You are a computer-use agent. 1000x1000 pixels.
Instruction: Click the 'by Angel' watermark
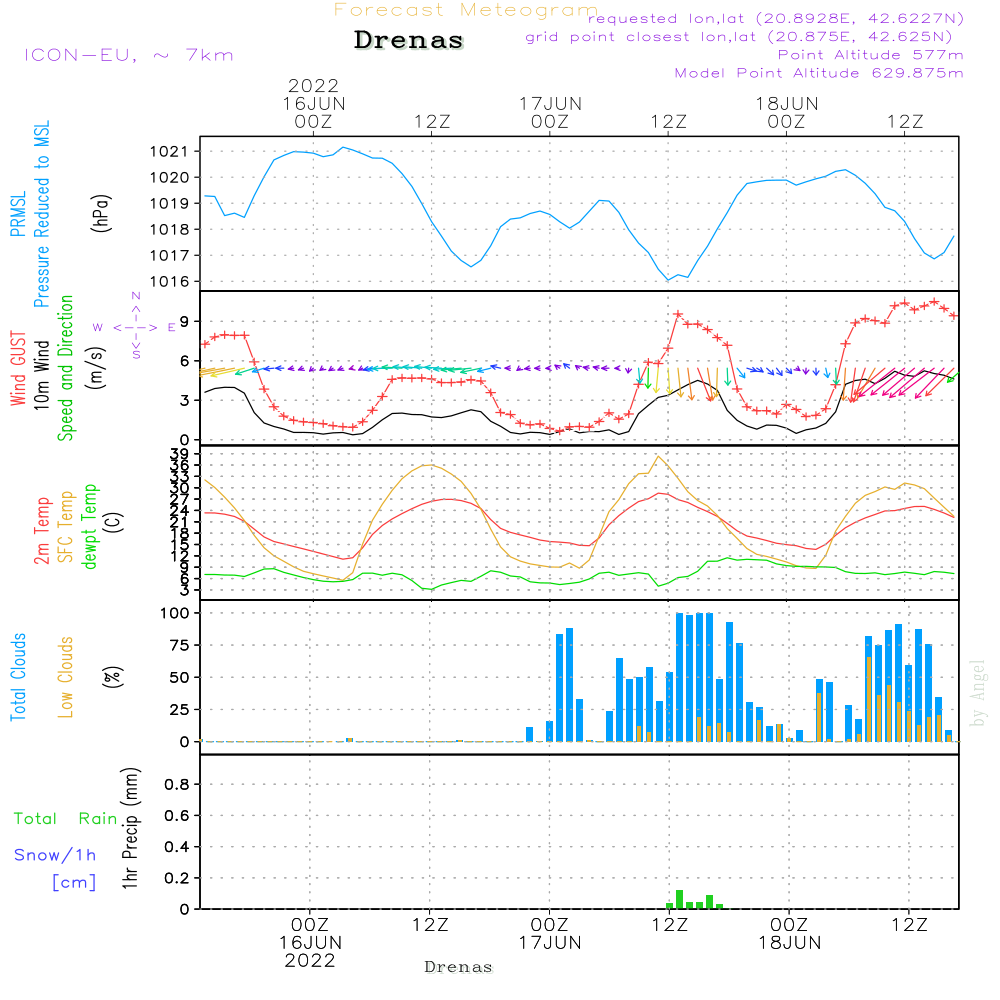point(978,692)
